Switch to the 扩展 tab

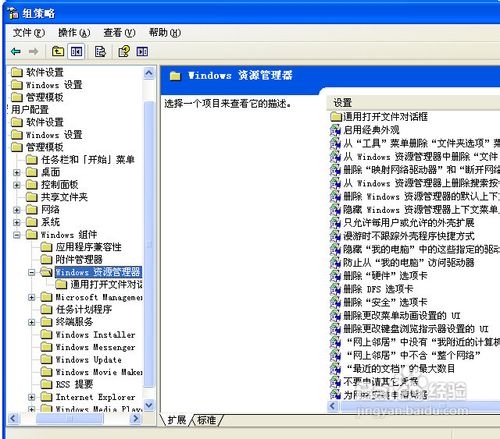(x=177, y=420)
